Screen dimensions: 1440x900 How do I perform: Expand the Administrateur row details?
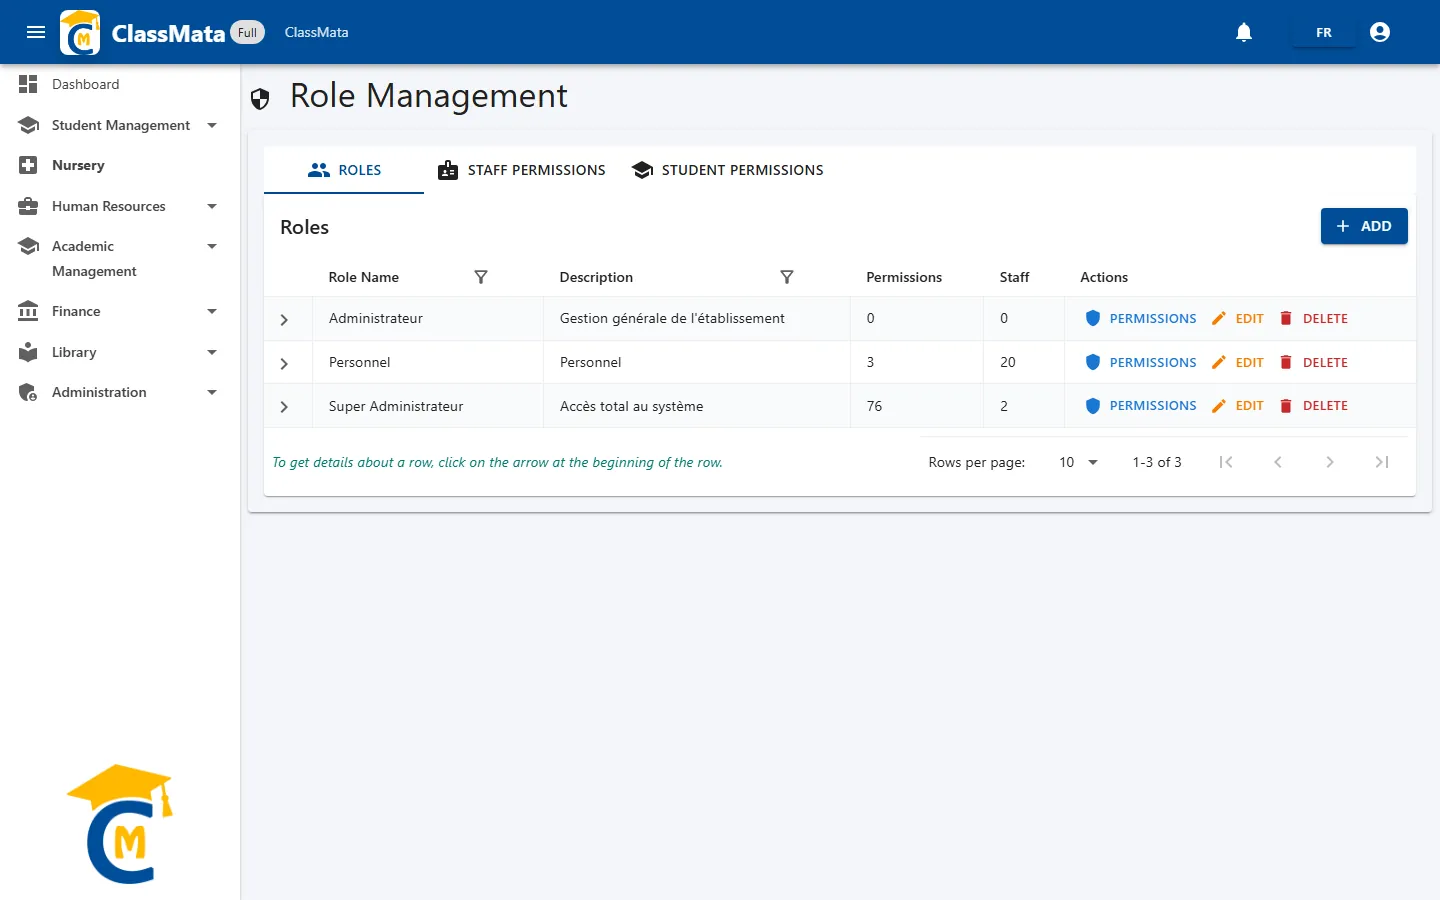(x=284, y=320)
